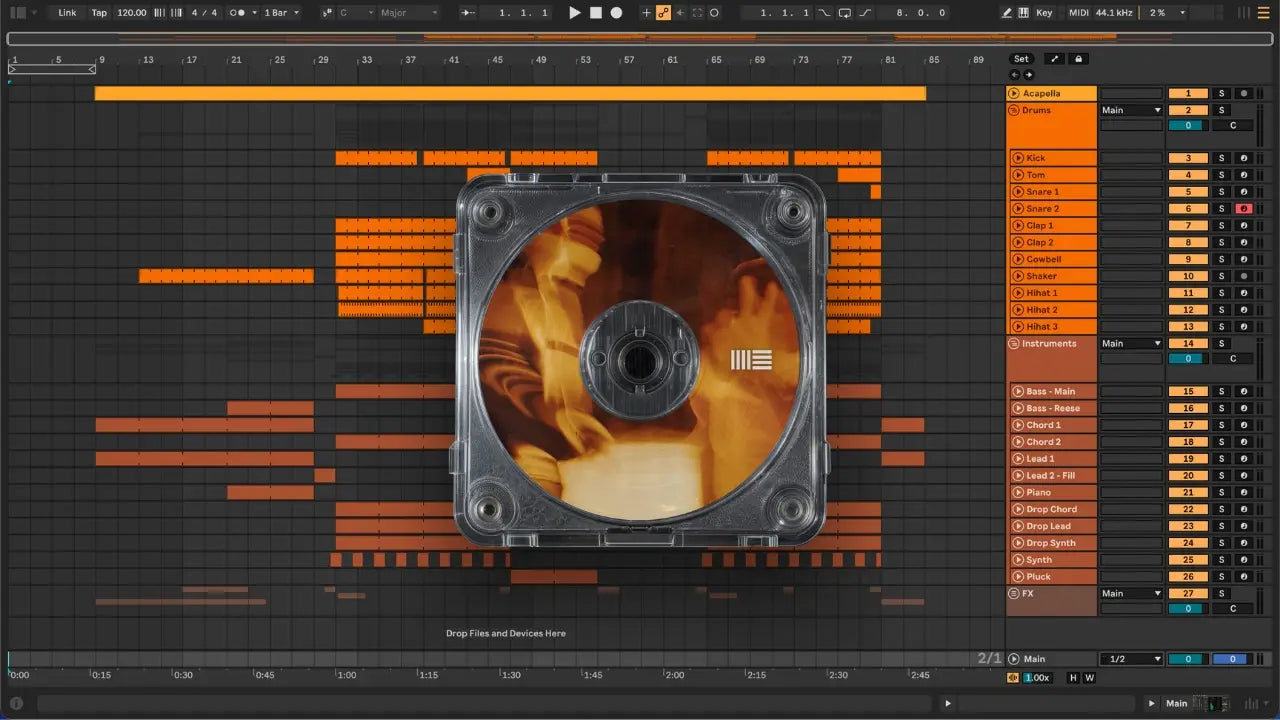Click the Stop button in transport

(596, 13)
